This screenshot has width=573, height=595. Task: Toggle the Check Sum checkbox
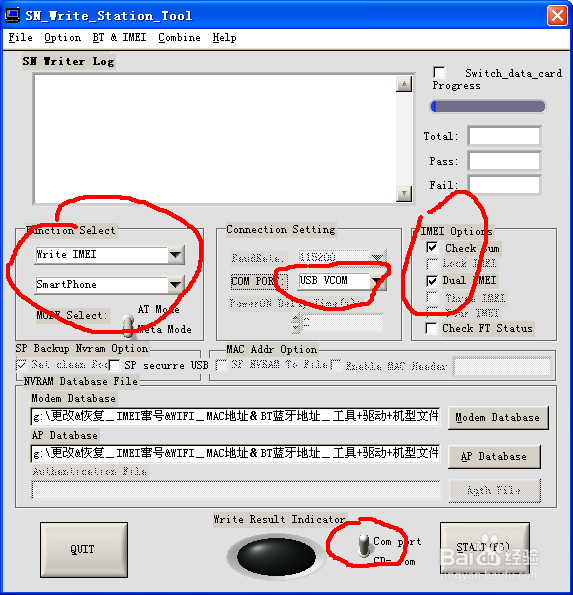(x=432, y=248)
